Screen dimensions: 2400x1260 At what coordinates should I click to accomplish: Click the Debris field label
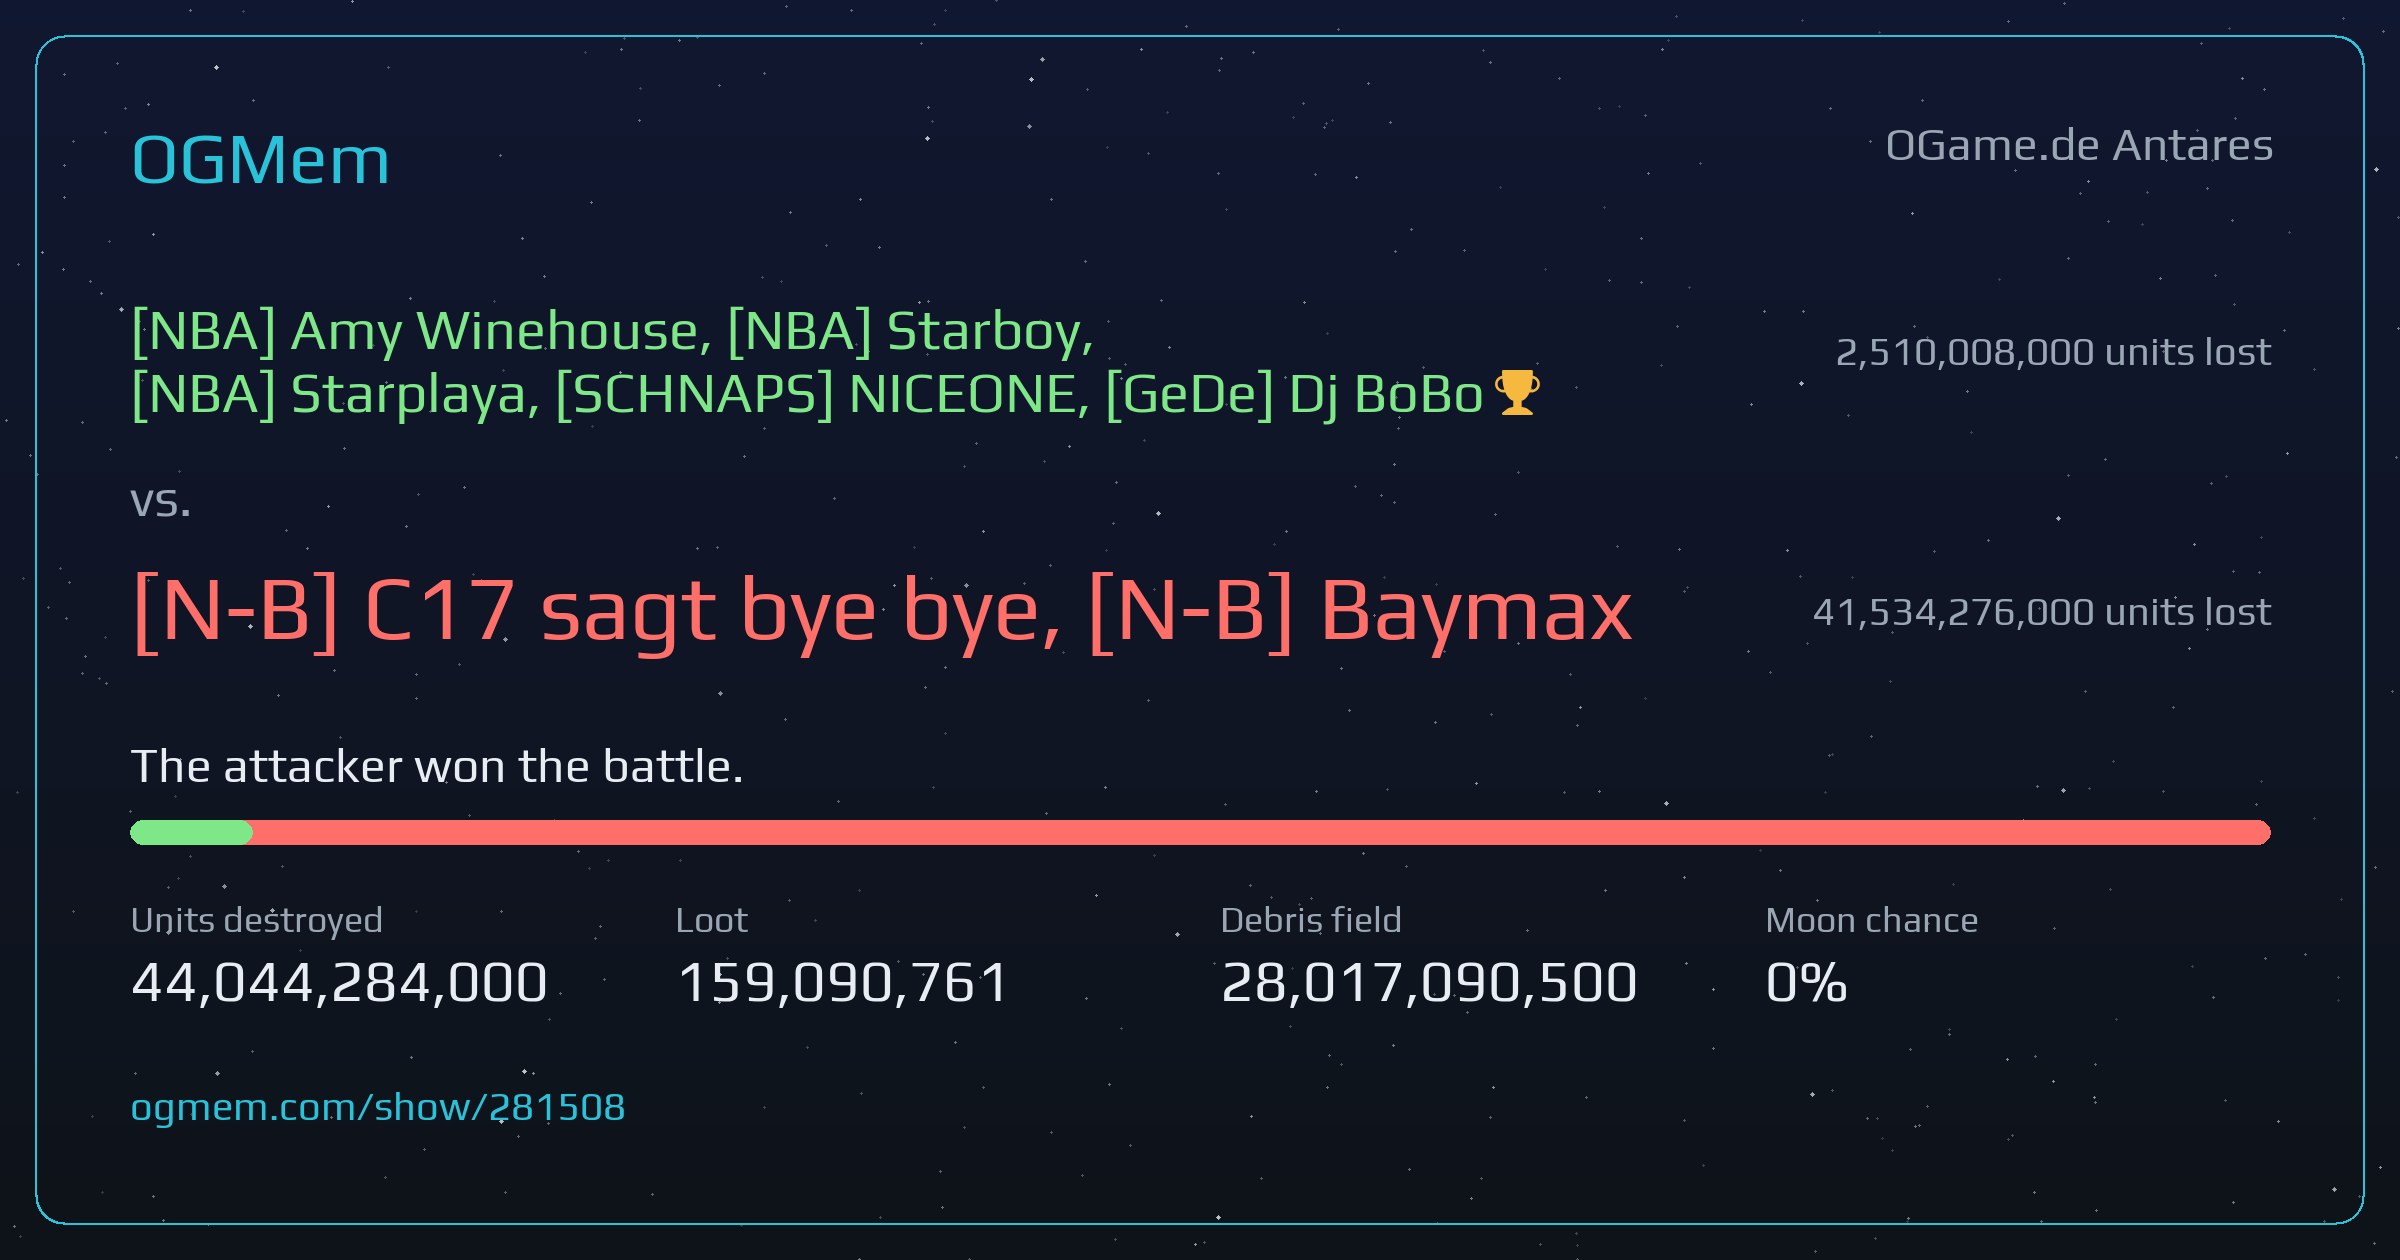[x=1311, y=920]
